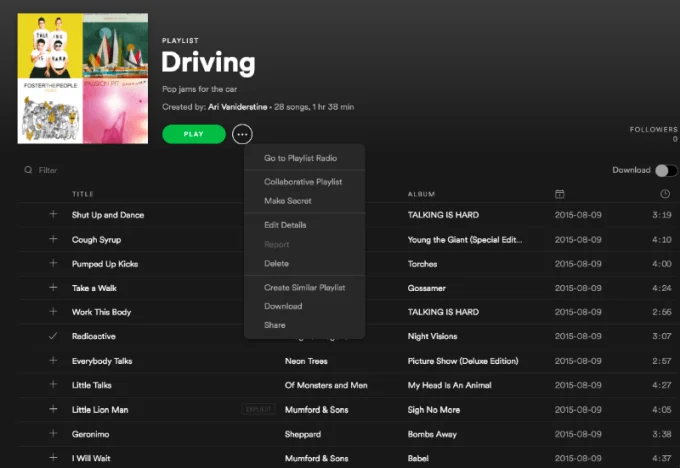Open the three-dots more options button
Image resolution: width=680 pixels, height=468 pixels.
[242, 134]
